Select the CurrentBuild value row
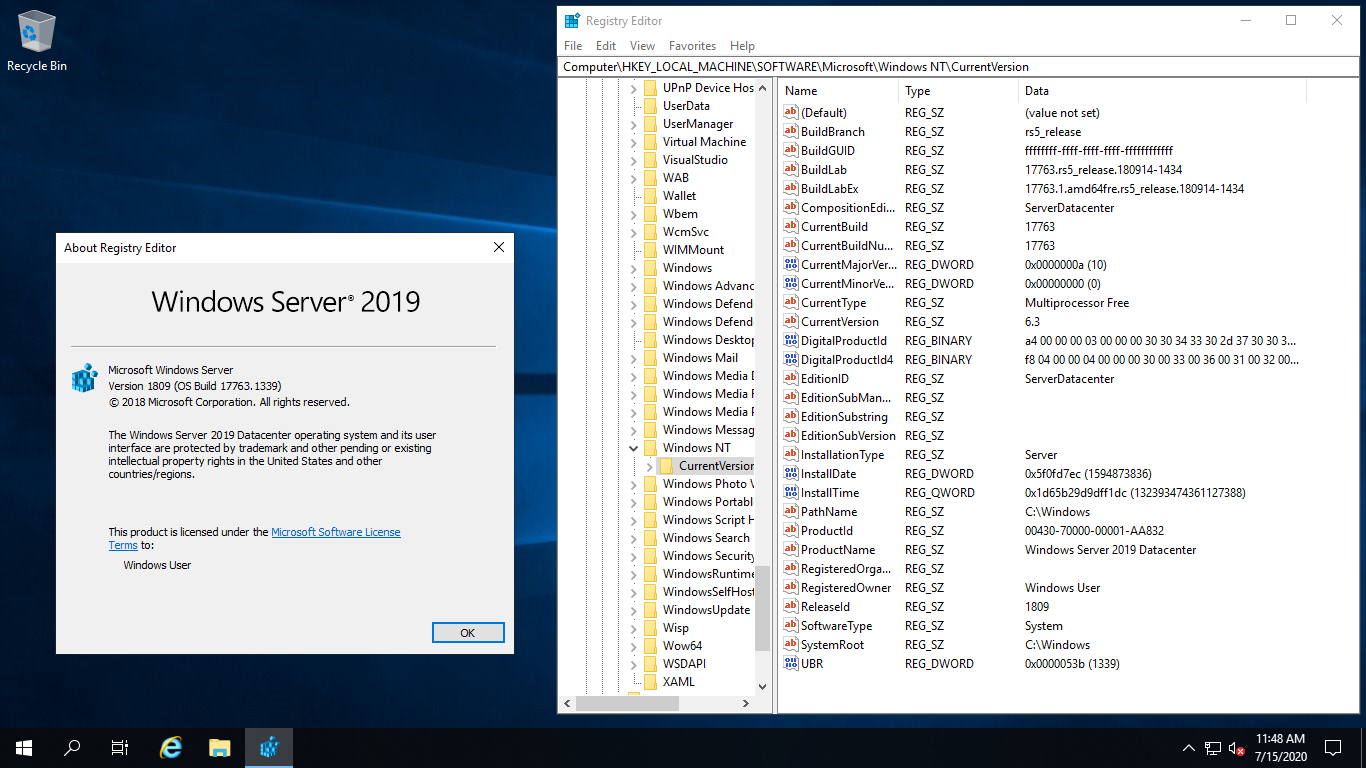Screen dimensions: 1366x768 pos(1043,227)
